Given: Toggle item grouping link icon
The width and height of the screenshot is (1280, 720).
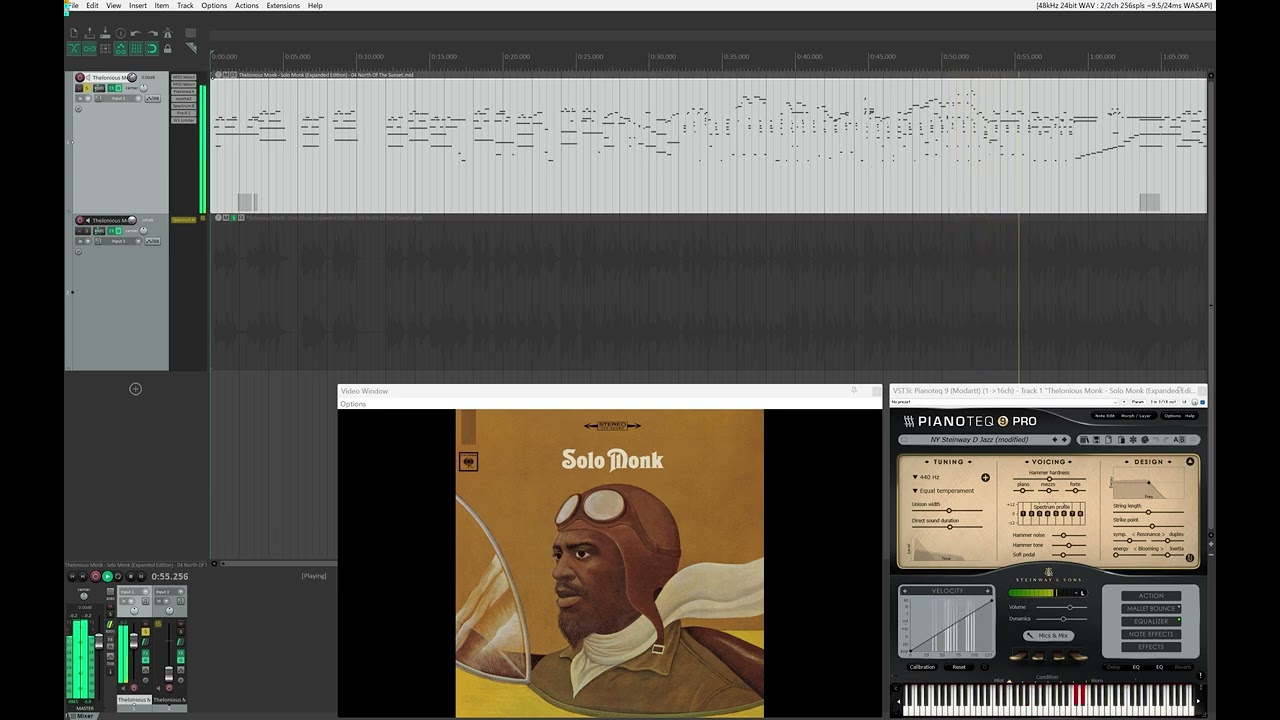Looking at the screenshot, I should (89, 48).
